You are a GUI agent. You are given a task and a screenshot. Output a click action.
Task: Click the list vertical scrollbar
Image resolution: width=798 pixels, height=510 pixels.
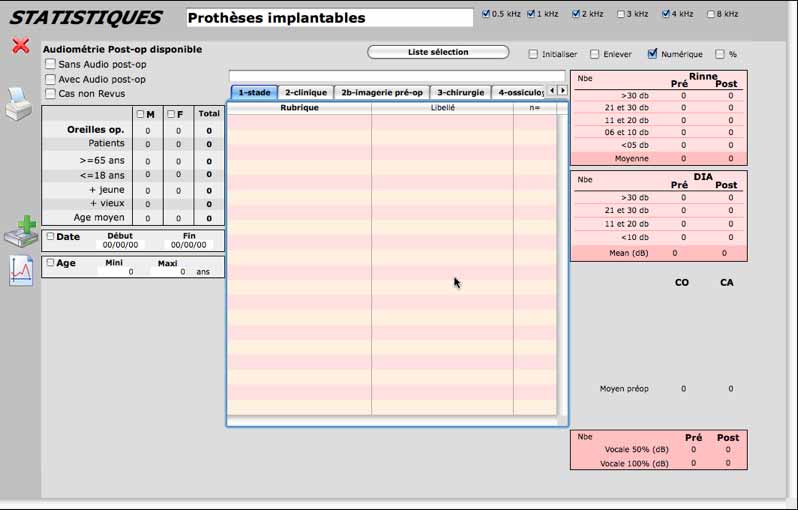562,265
